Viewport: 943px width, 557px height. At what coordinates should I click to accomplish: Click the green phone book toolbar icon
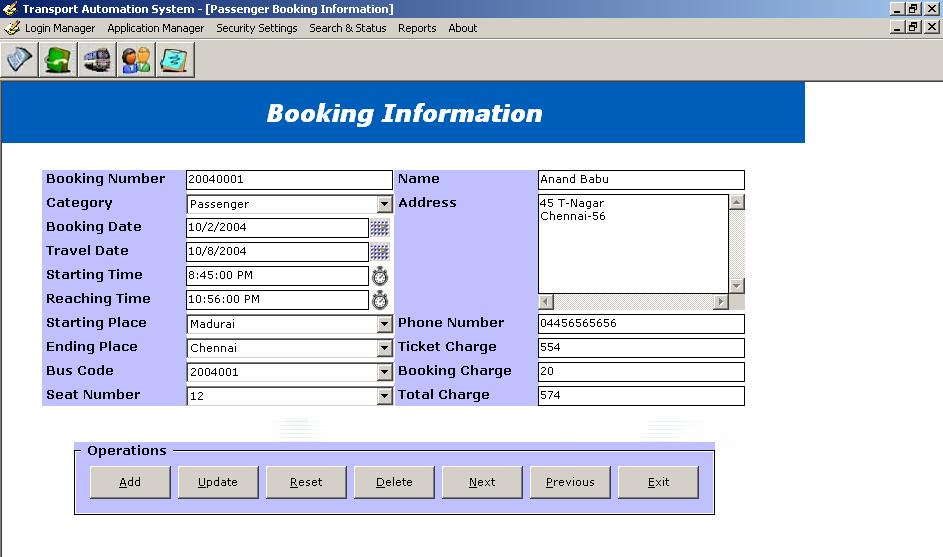57,60
